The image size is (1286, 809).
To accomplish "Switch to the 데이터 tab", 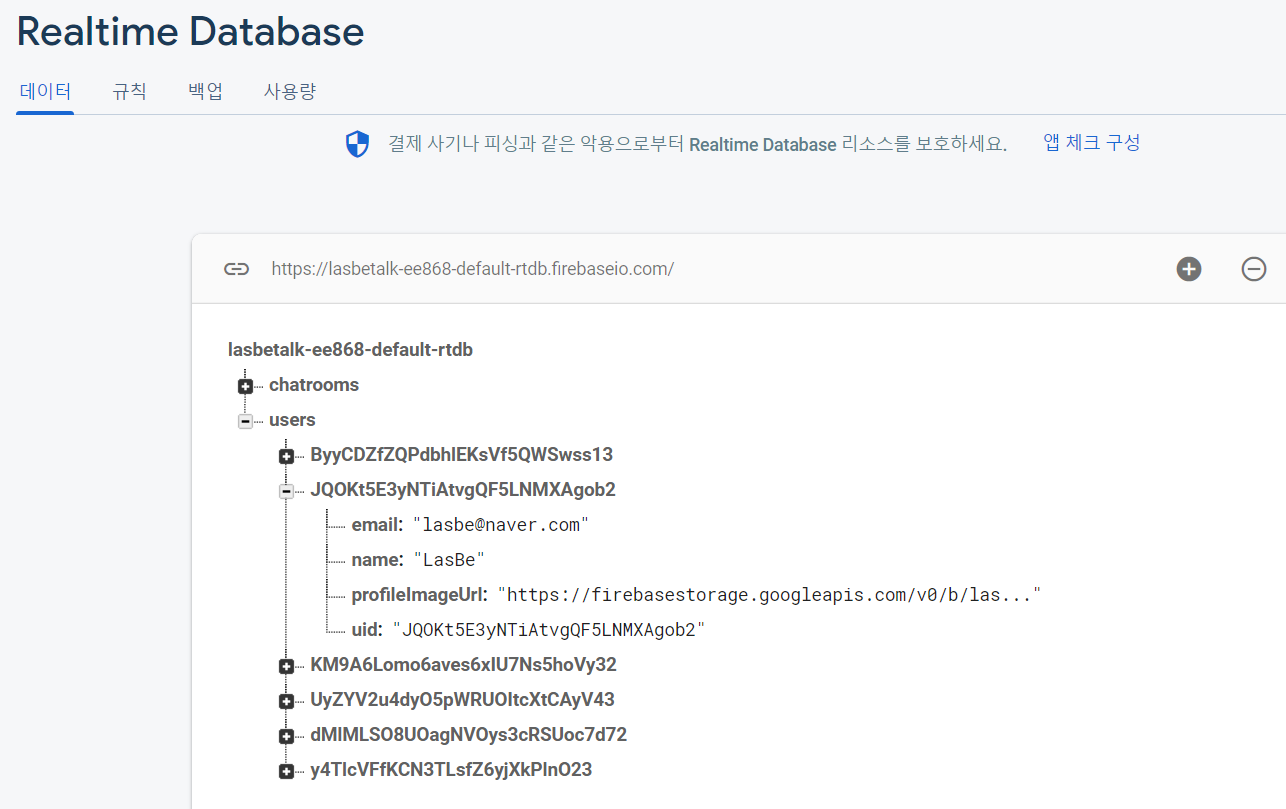I will click(45, 91).
